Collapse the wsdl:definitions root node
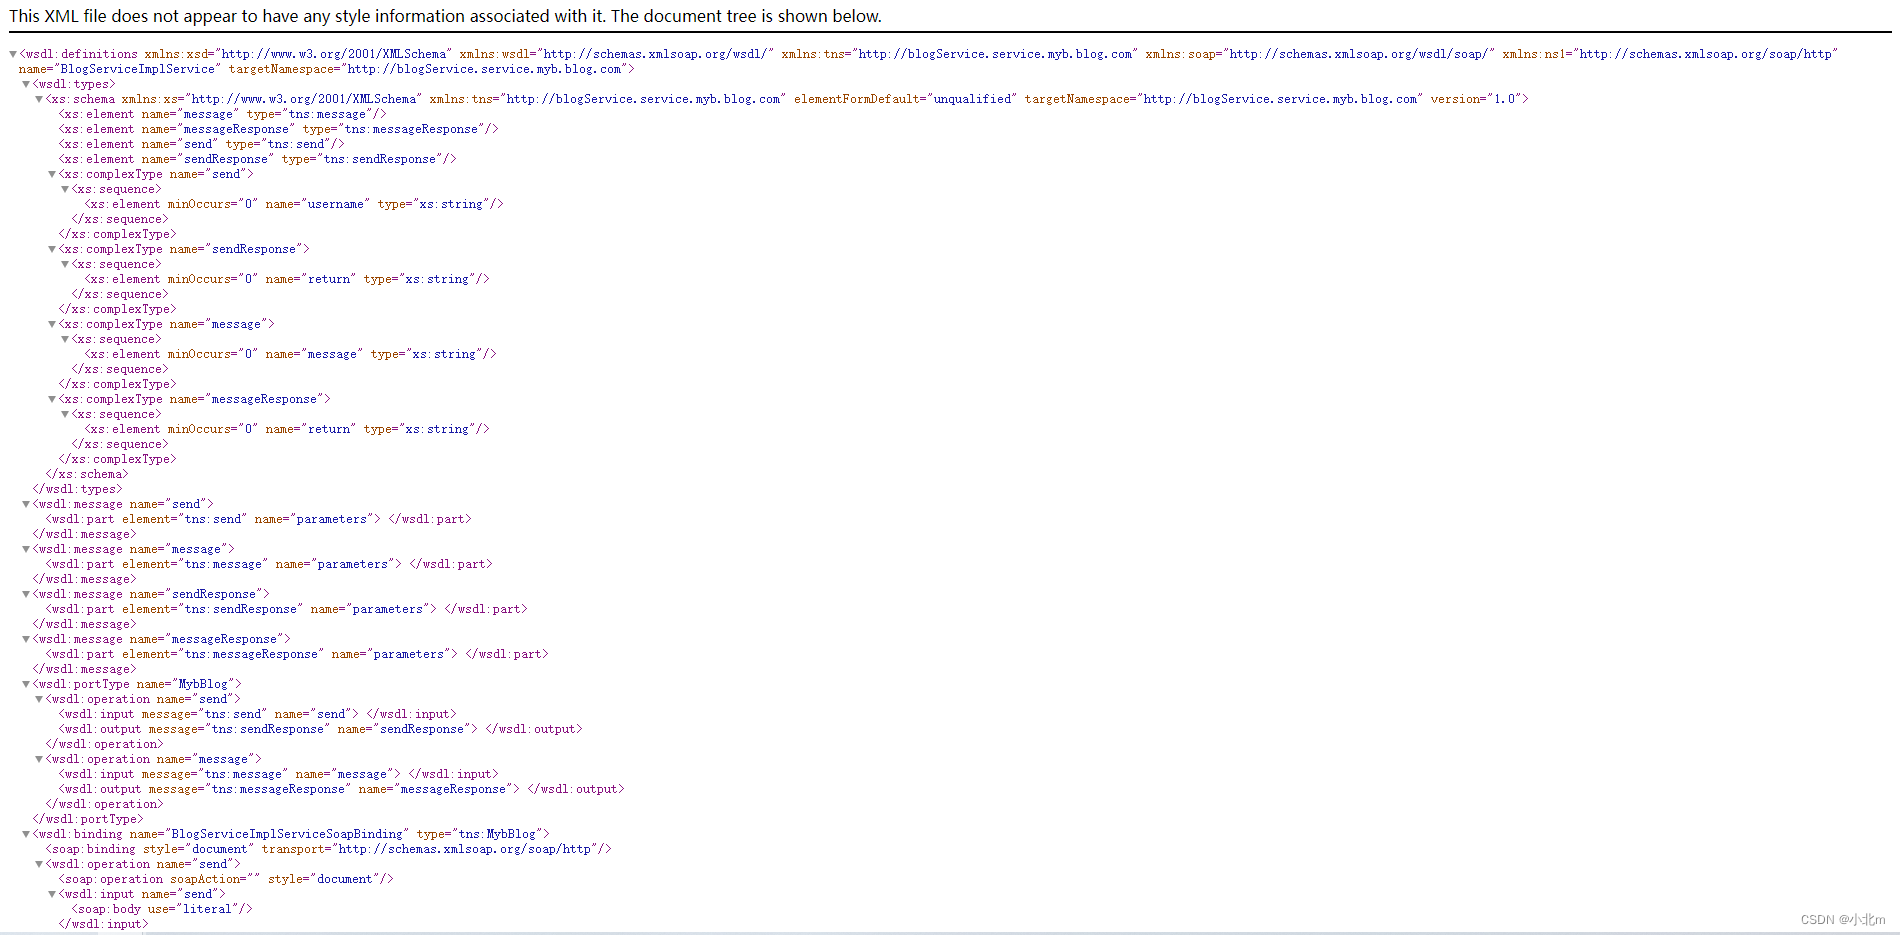This screenshot has height=935, width=1900. click(13, 54)
